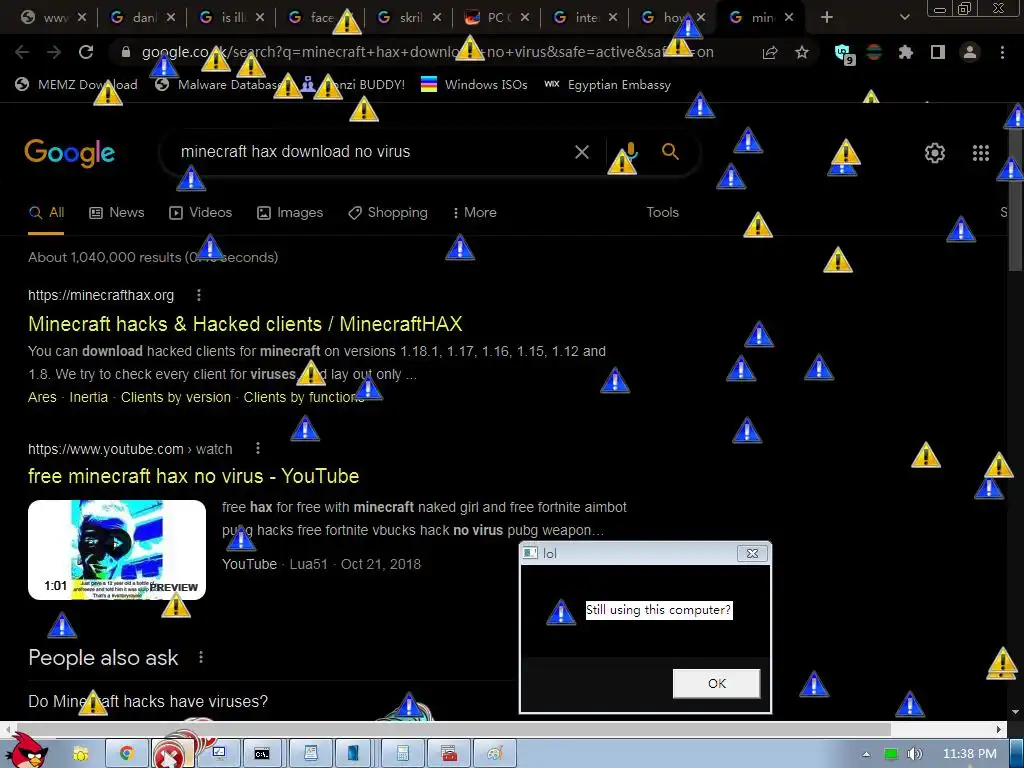
Task: Open the Windows ISOs bookmark
Action: pos(474,85)
